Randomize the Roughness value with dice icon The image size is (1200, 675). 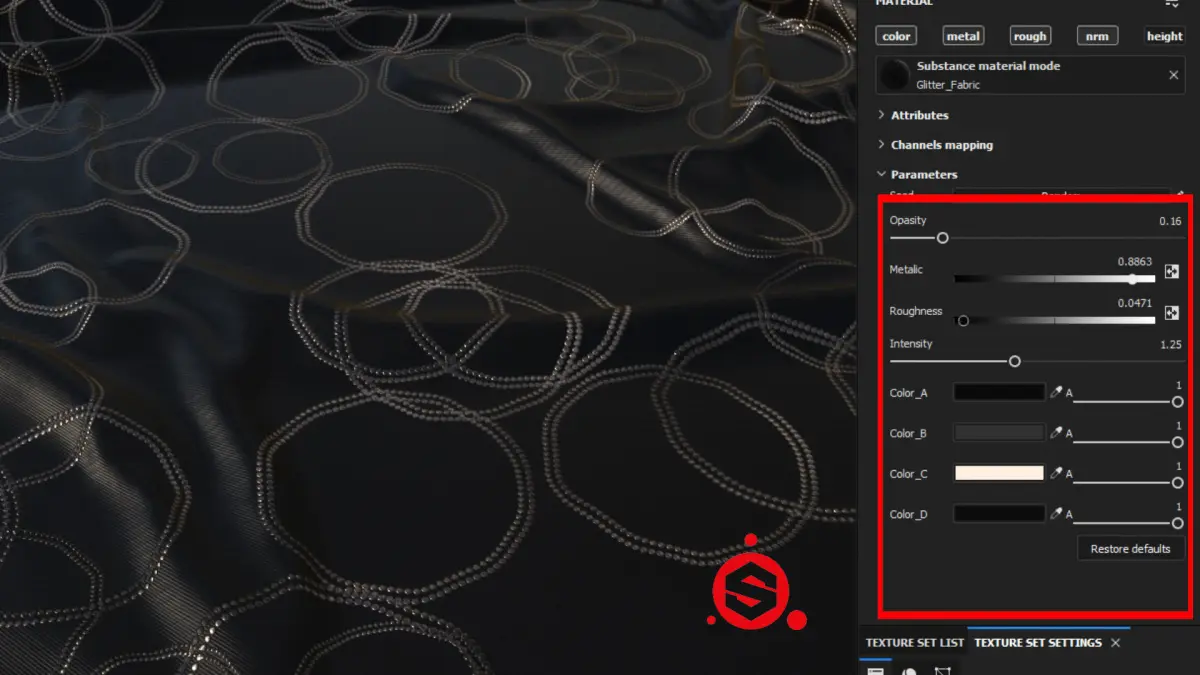[1172, 313]
